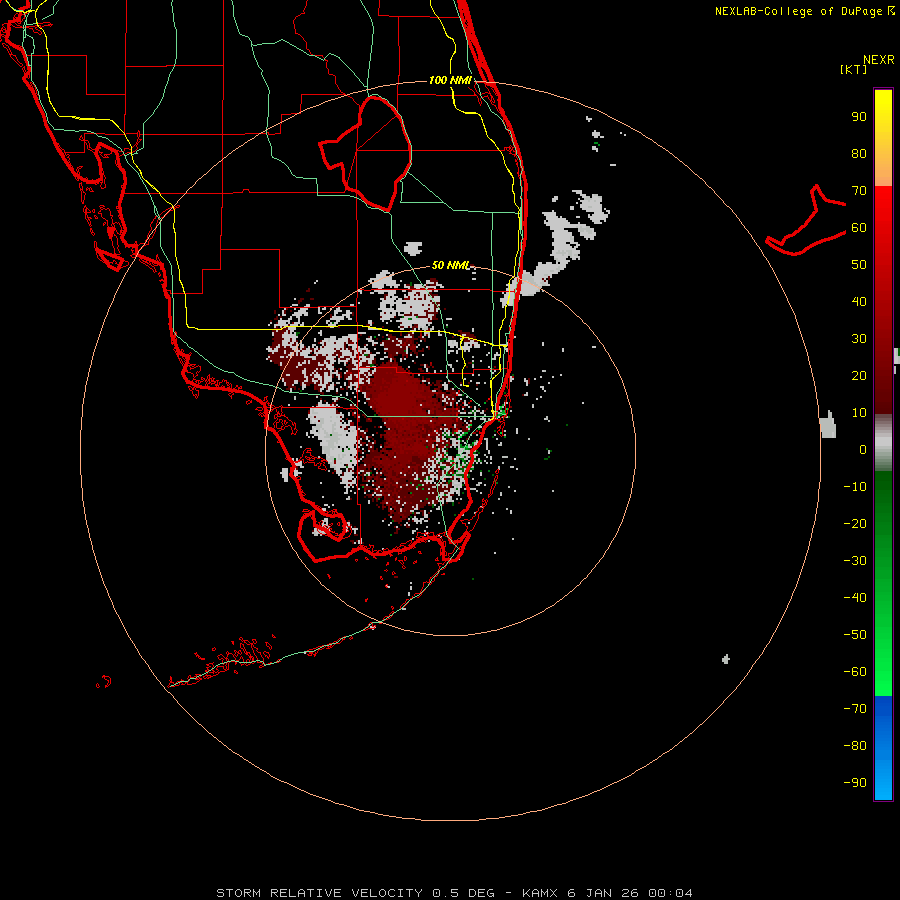Select the 50 NMI range ring label
900x900 pixels.
coord(451,265)
